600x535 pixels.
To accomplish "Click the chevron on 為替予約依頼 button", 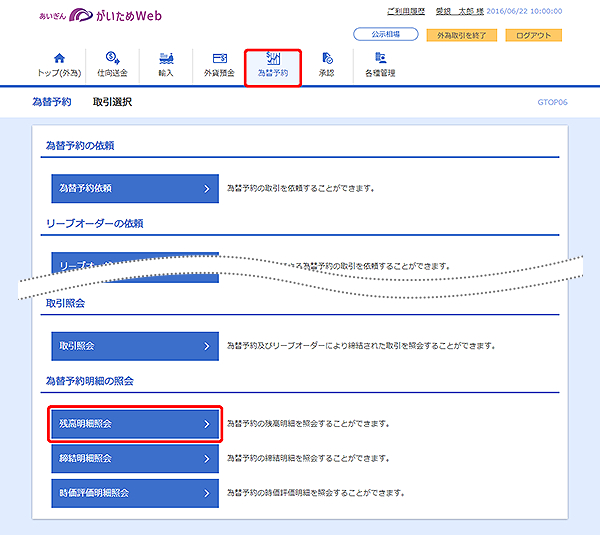I will click(207, 189).
